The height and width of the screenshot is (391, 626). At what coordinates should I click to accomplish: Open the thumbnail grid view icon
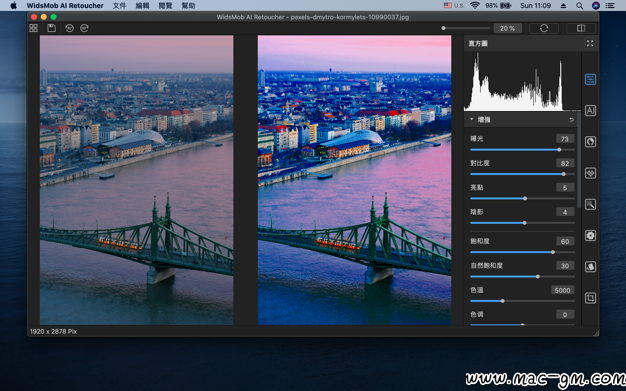[34, 28]
